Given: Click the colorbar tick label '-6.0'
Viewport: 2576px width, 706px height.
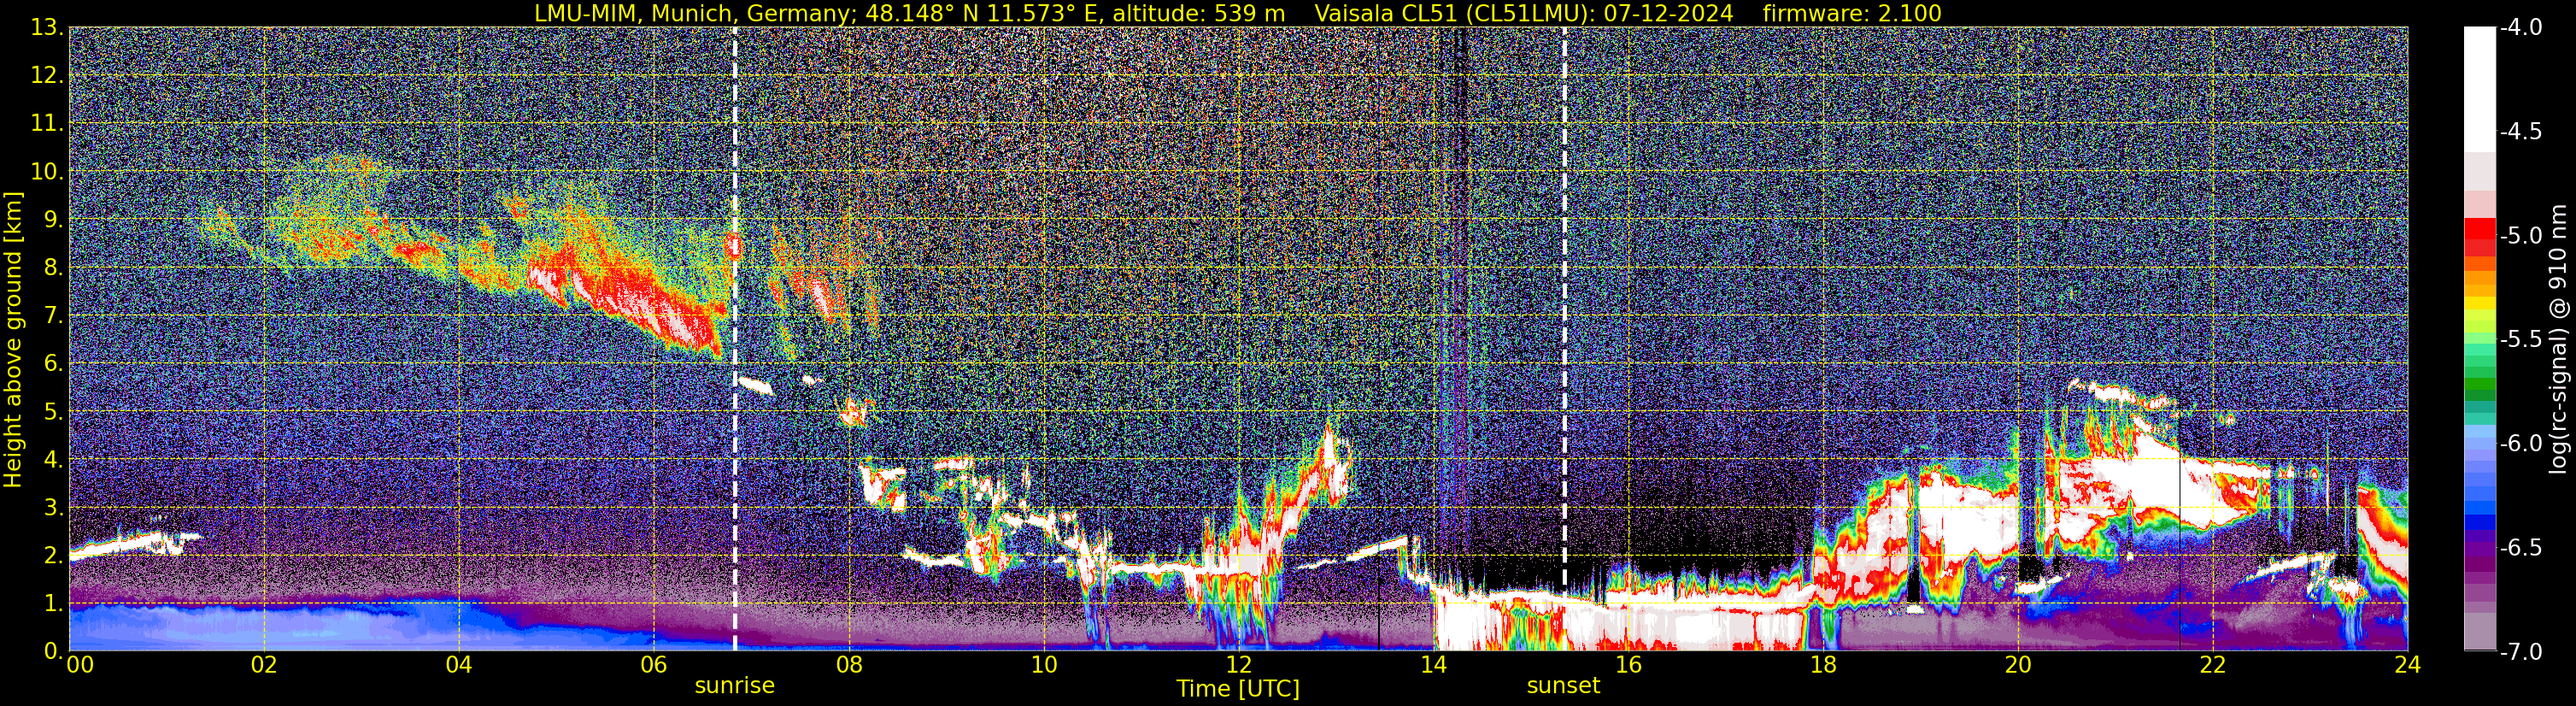Looking at the screenshot, I should pyautogui.click(x=2520, y=444).
